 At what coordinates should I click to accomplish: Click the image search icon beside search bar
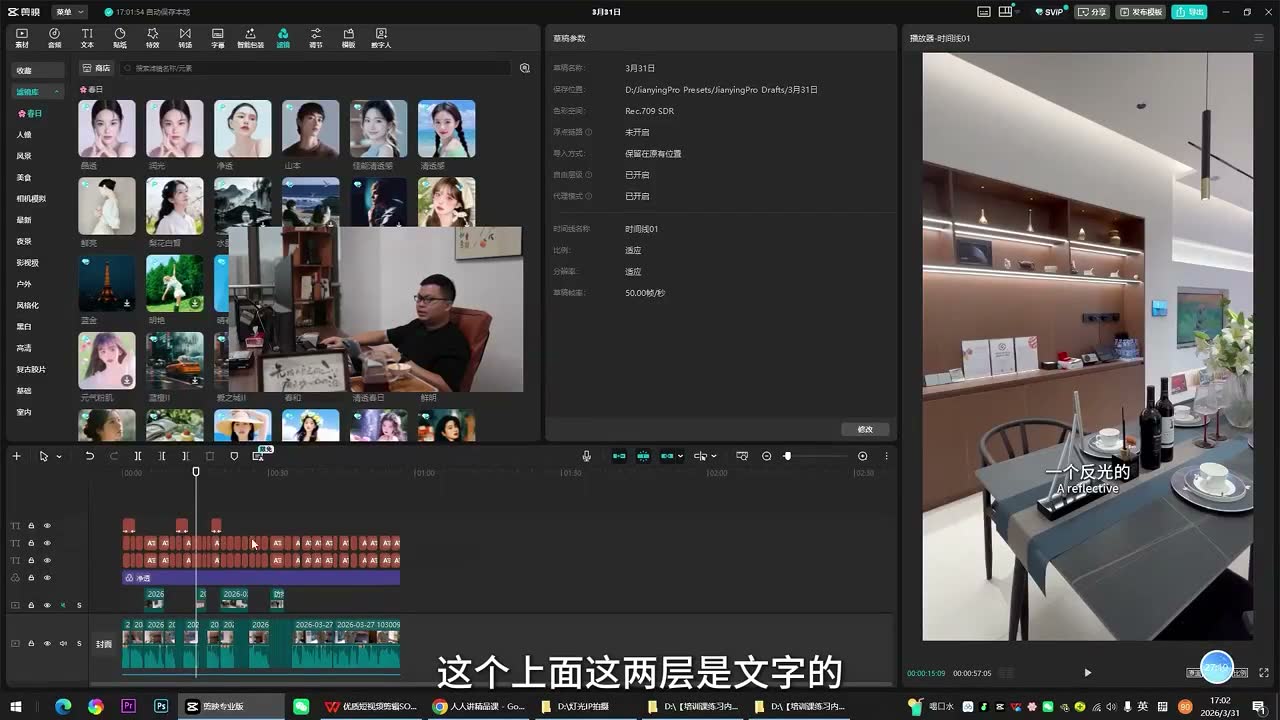click(x=525, y=68)
